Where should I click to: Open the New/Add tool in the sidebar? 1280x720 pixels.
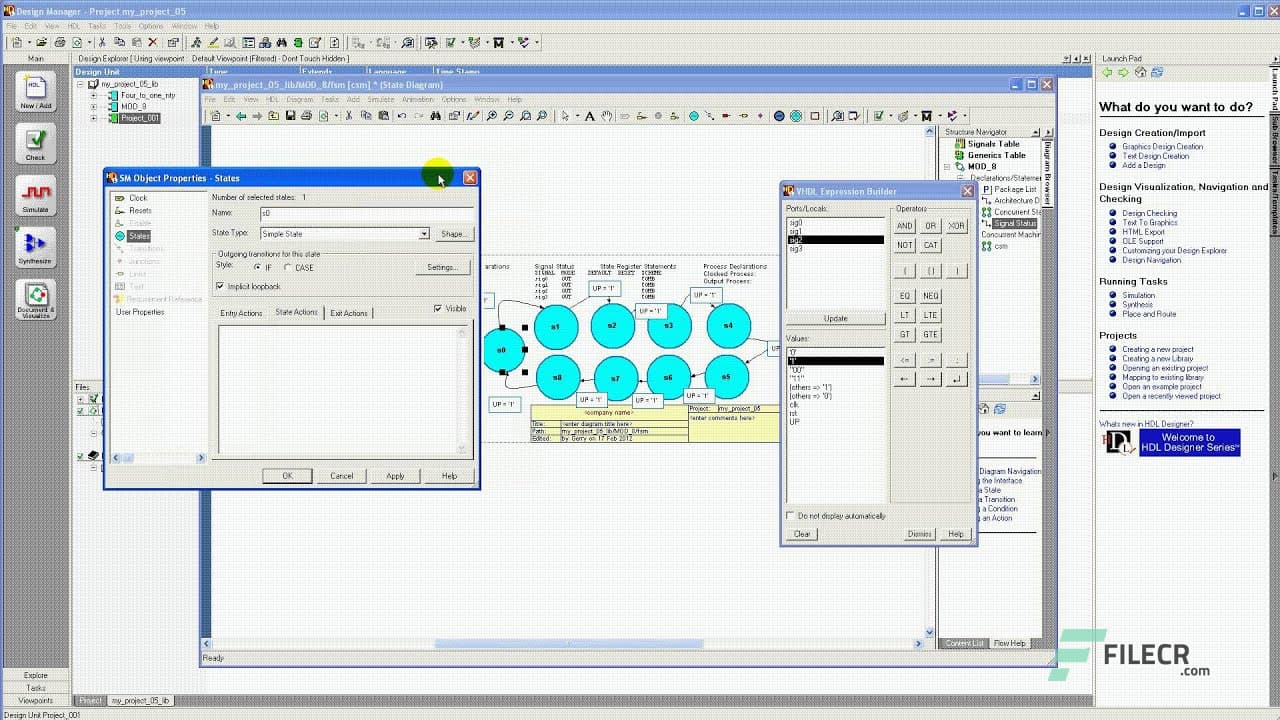(34, 90)
